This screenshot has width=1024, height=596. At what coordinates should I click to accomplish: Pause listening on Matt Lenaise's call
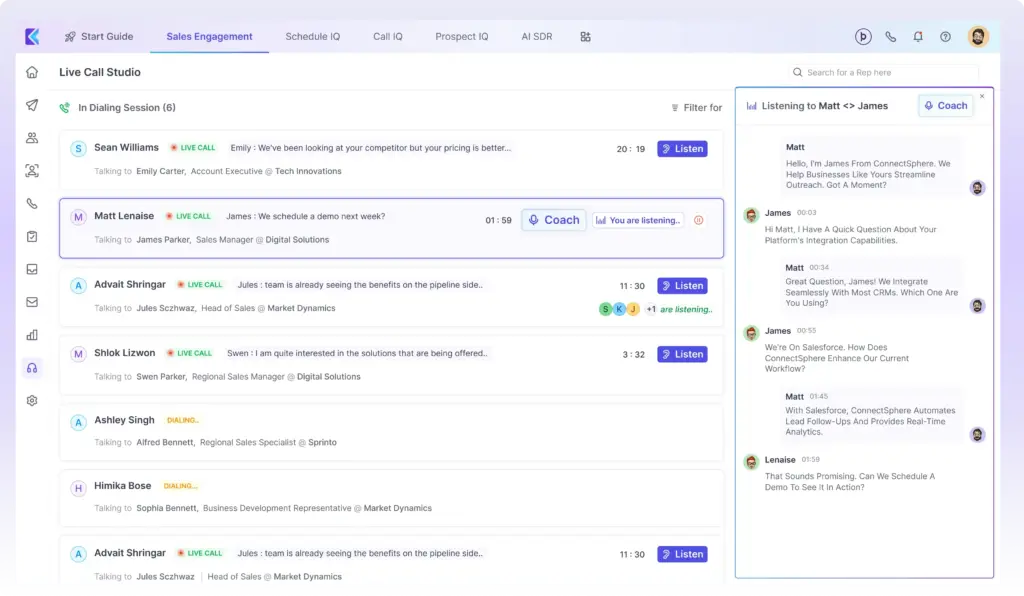(x=698, y=220)
